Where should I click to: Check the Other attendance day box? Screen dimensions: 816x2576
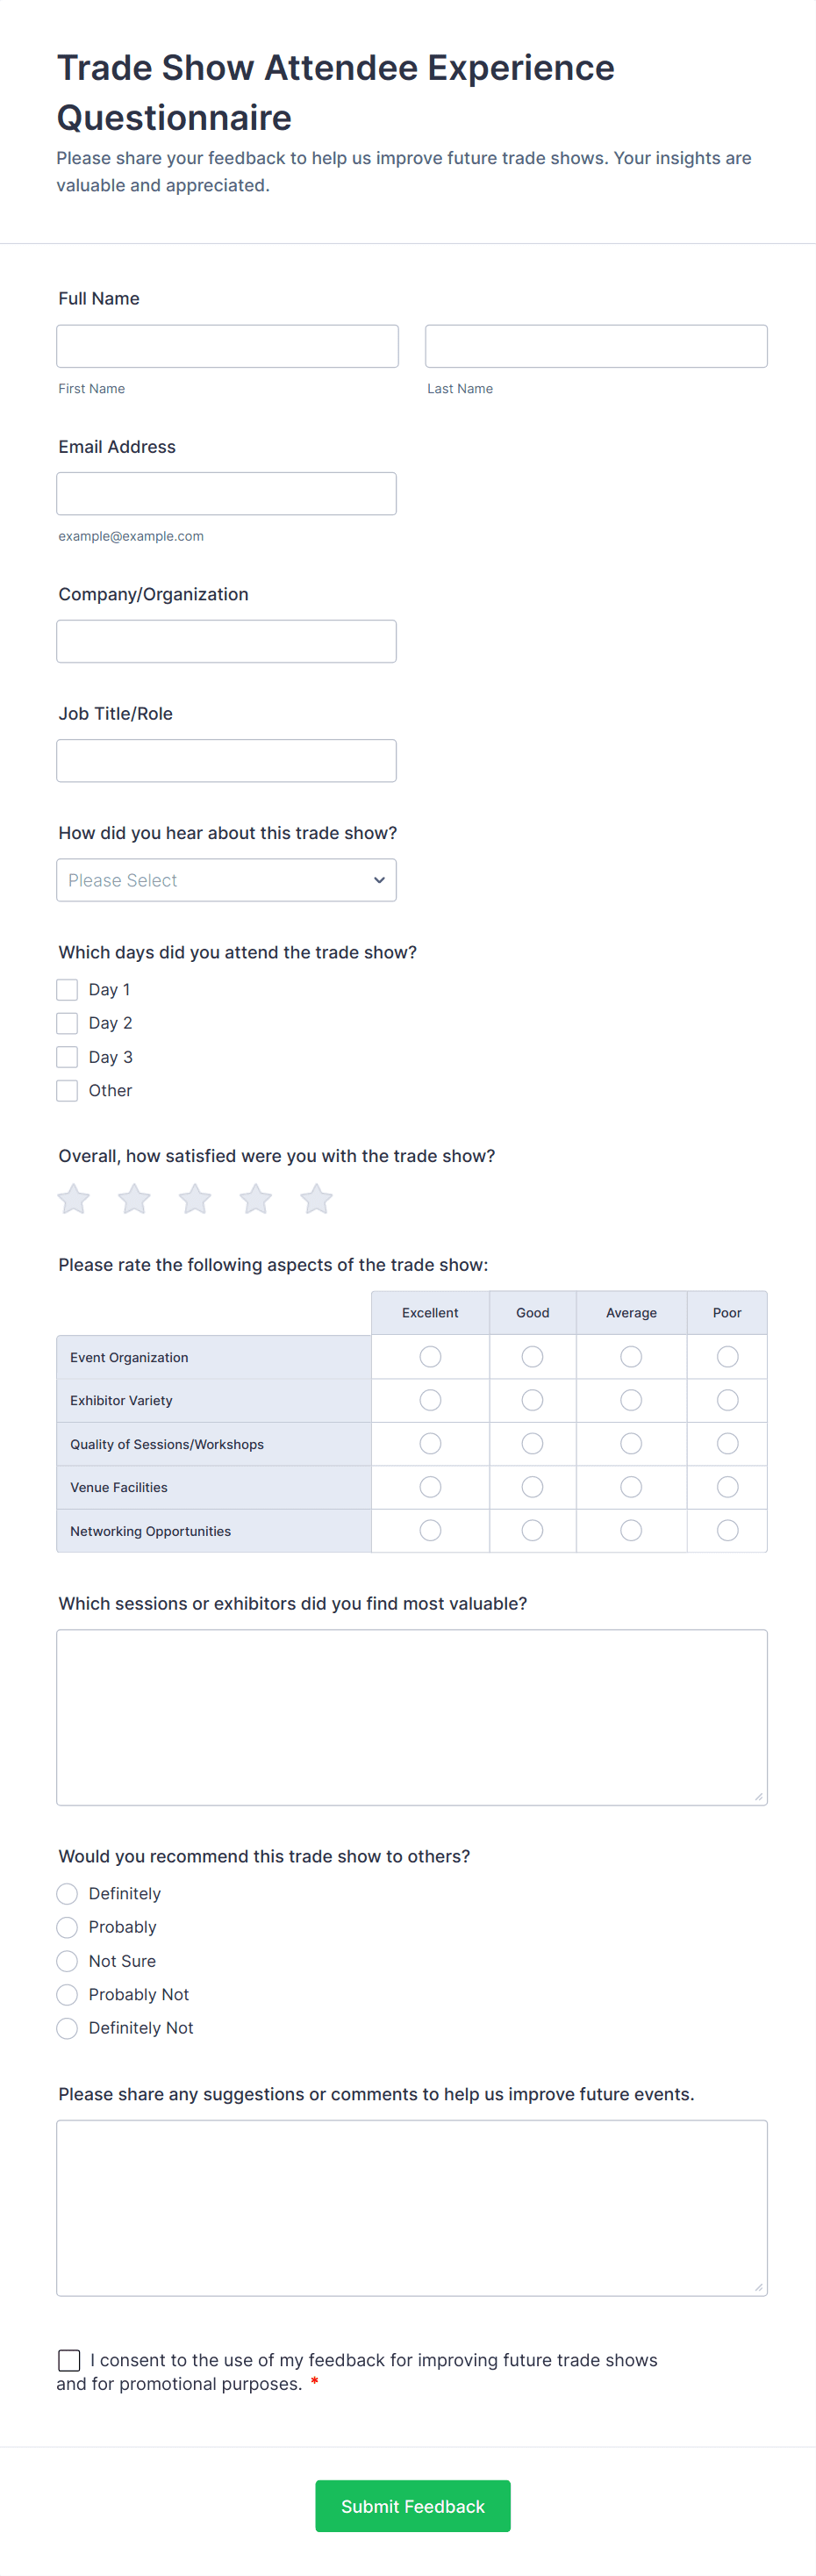pyautogui.click(x=67, y=1091)
